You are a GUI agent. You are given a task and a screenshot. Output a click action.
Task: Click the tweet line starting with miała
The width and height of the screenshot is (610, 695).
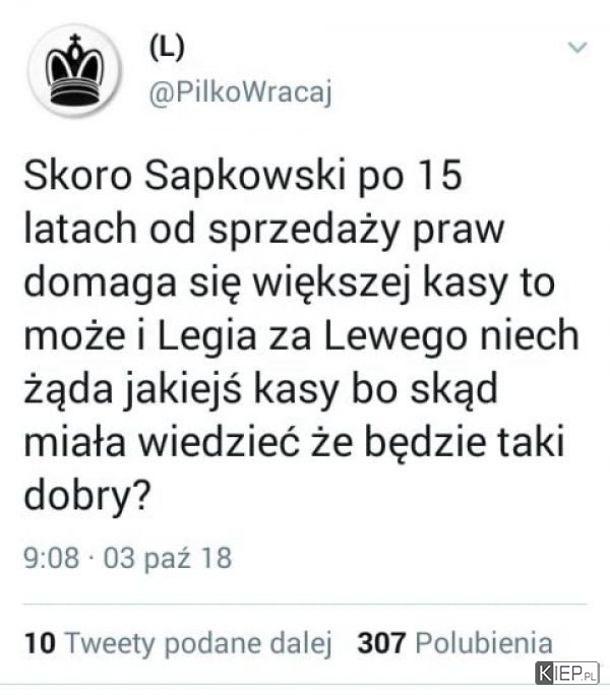(x=294, y=442)
